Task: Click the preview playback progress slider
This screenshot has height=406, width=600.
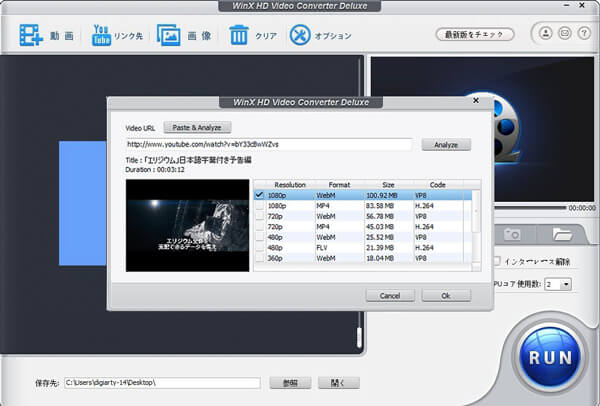Action: 530,208
